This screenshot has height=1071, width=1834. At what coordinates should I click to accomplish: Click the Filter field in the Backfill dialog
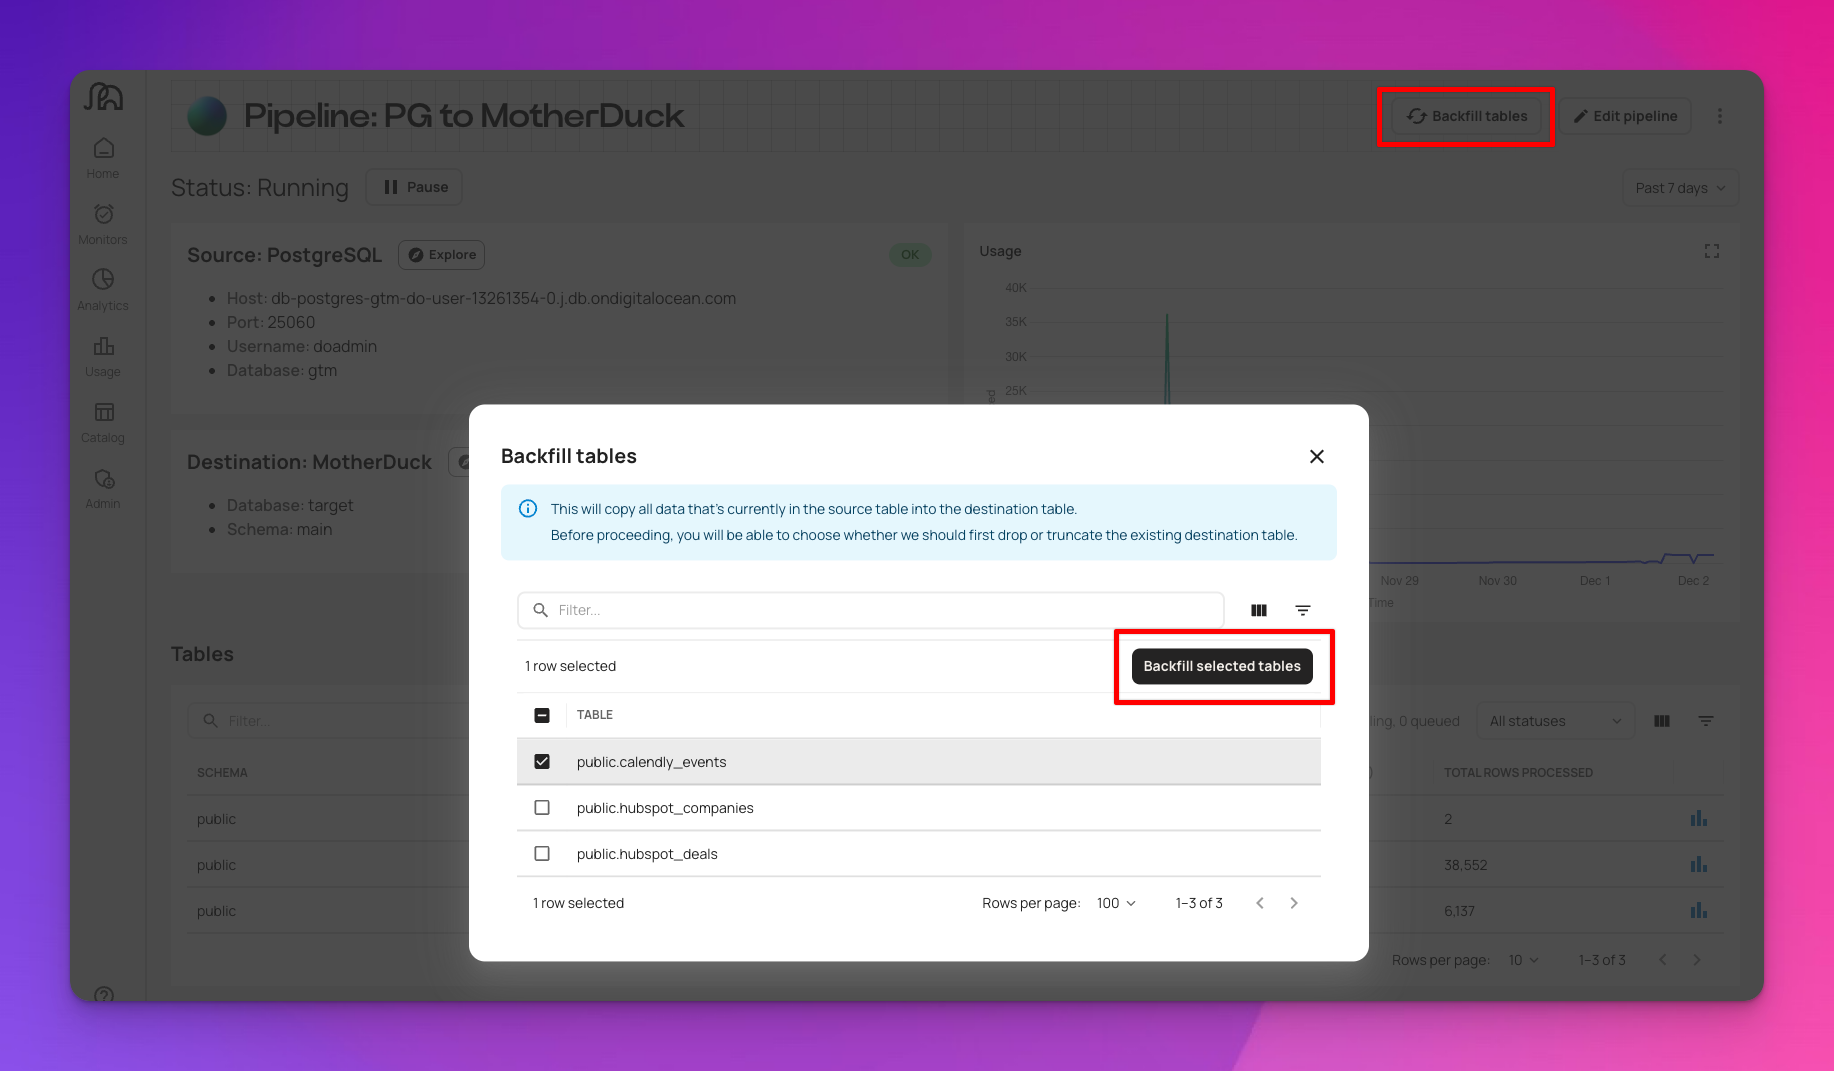pos(870,610)
